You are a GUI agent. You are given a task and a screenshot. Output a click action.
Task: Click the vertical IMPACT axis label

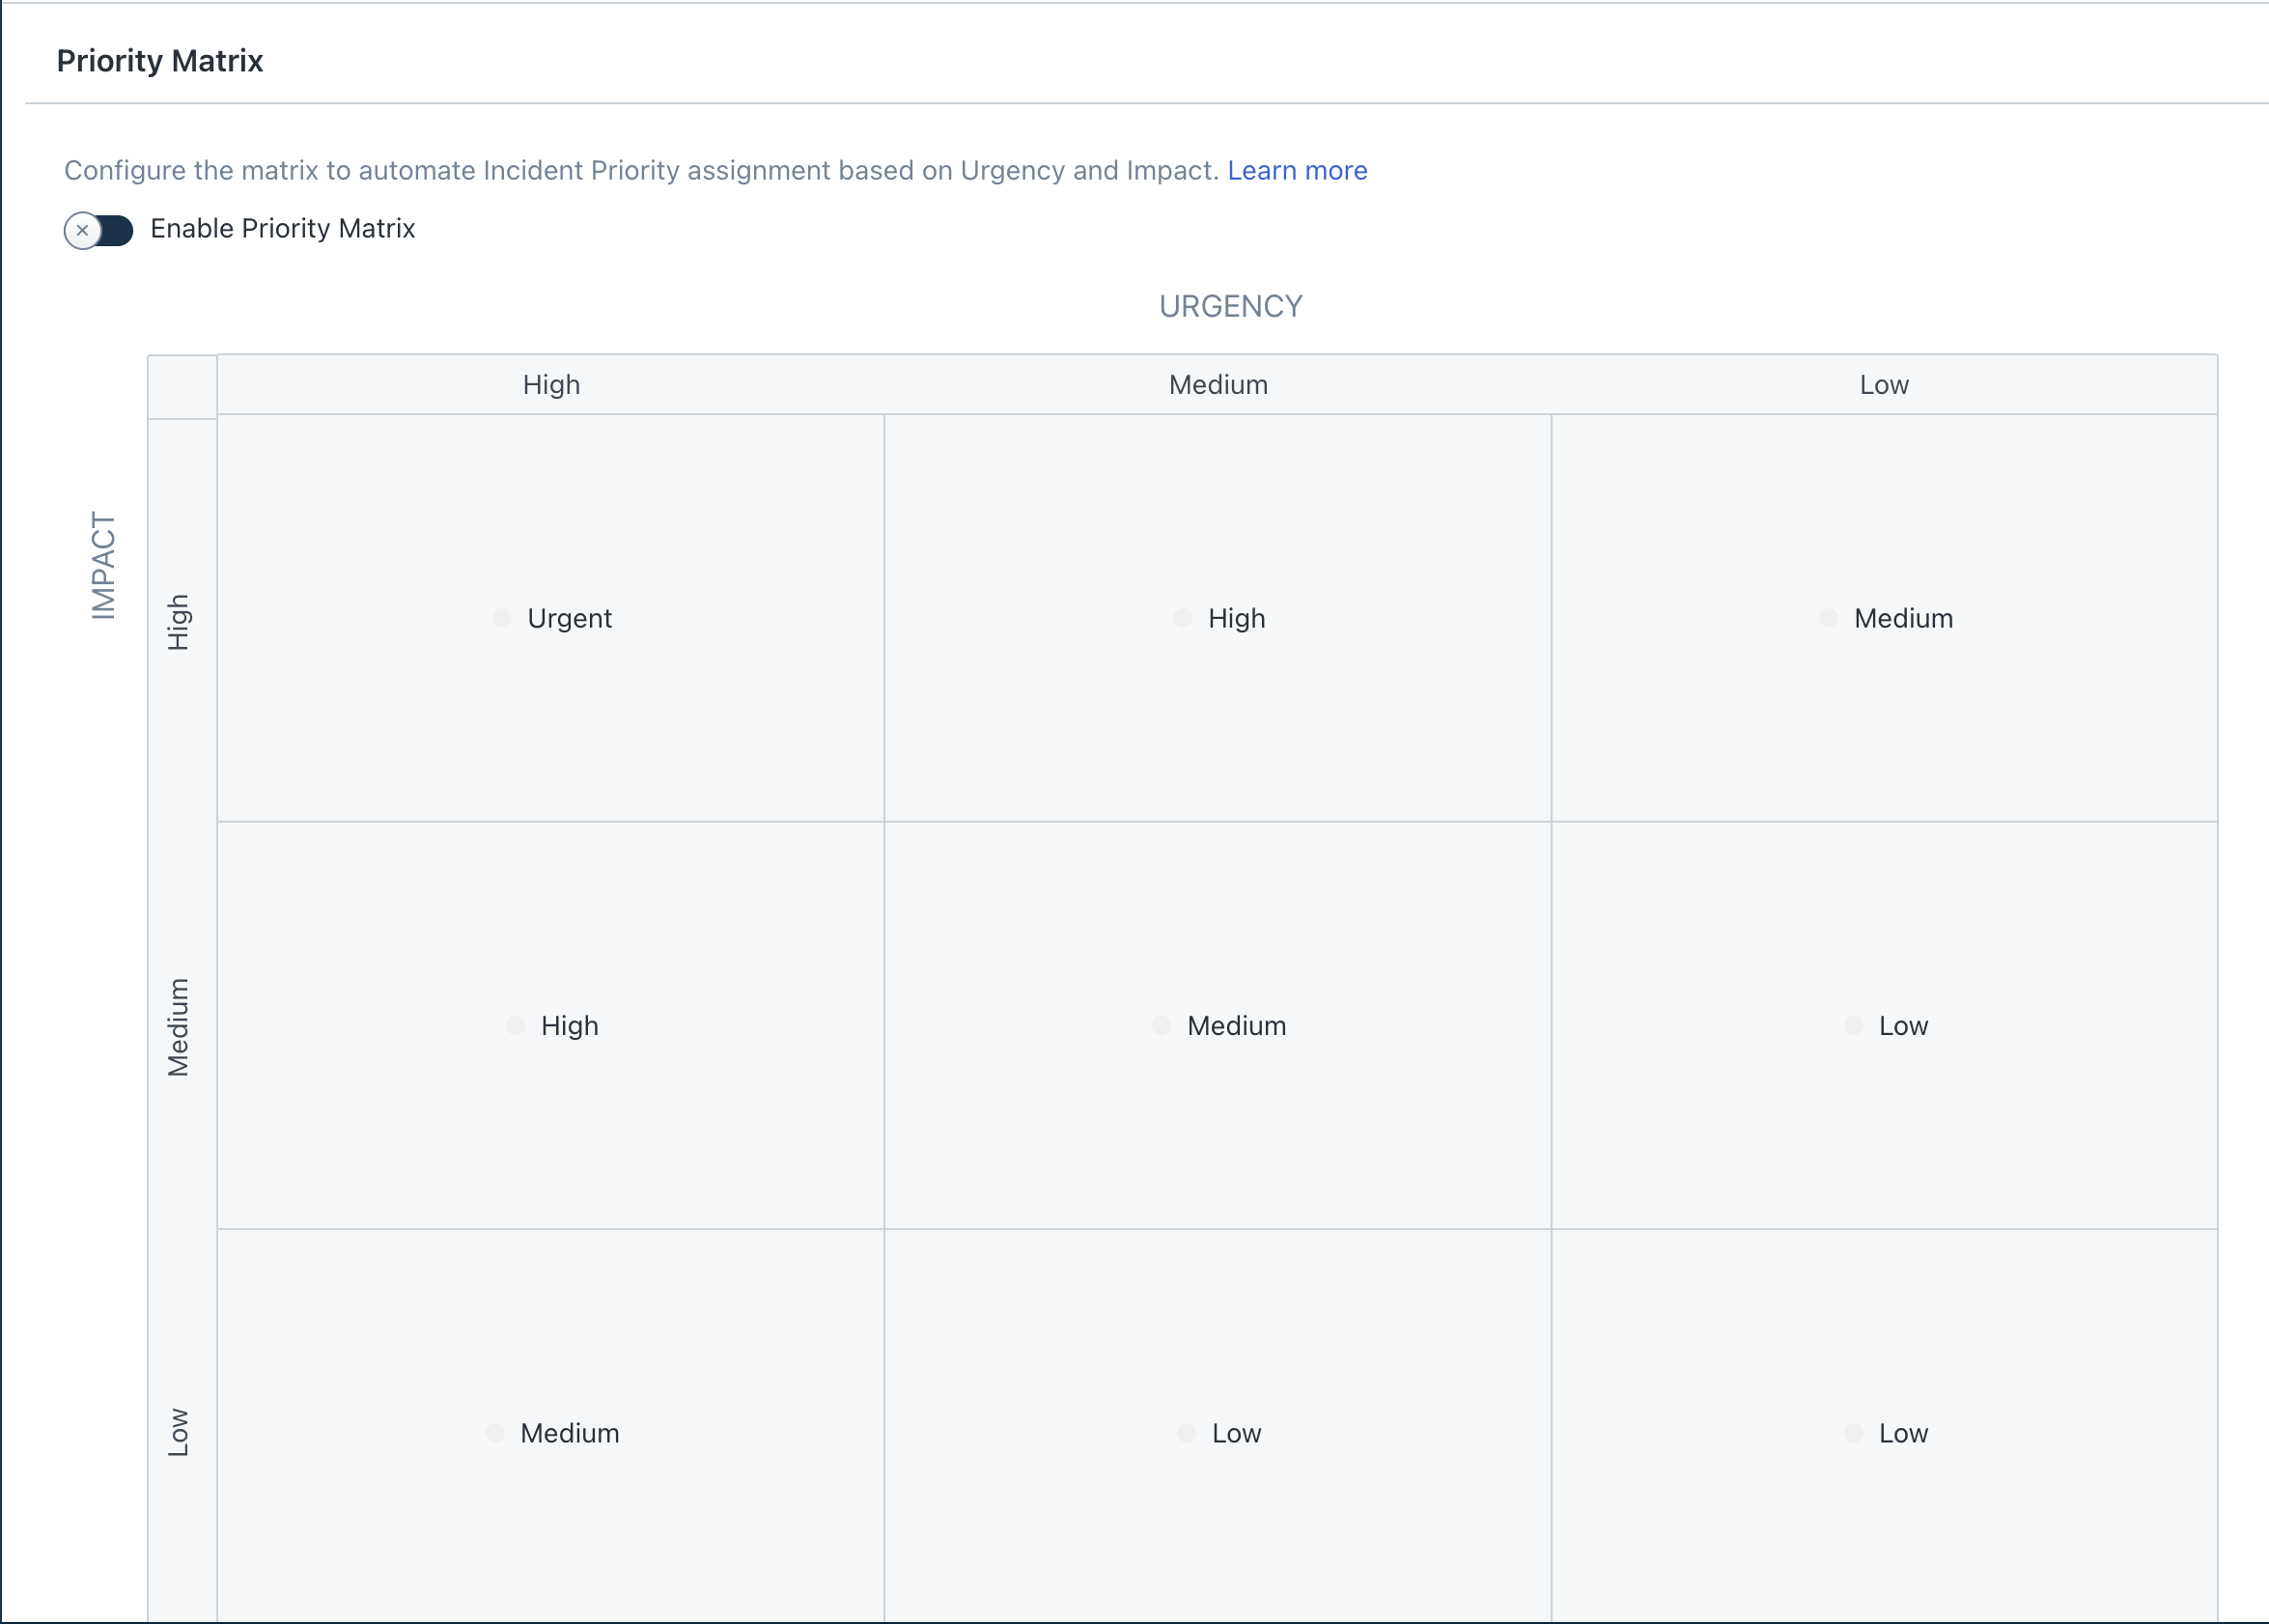tap(104, 566)
